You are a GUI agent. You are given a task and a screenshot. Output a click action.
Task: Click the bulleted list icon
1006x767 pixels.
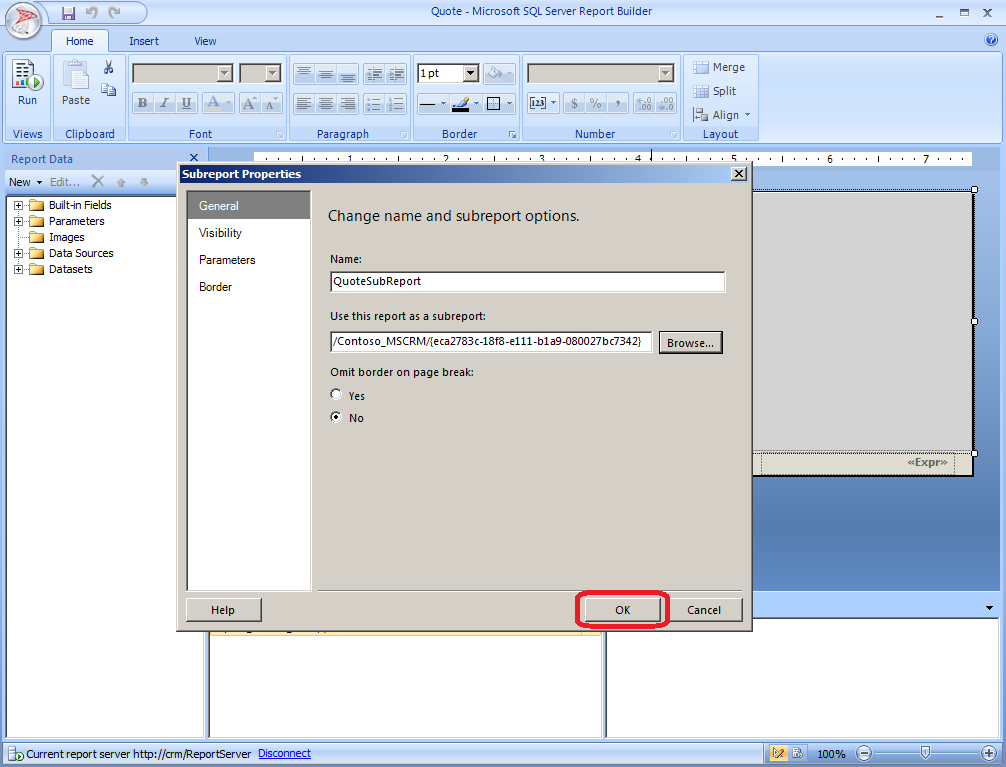(374, 103)
